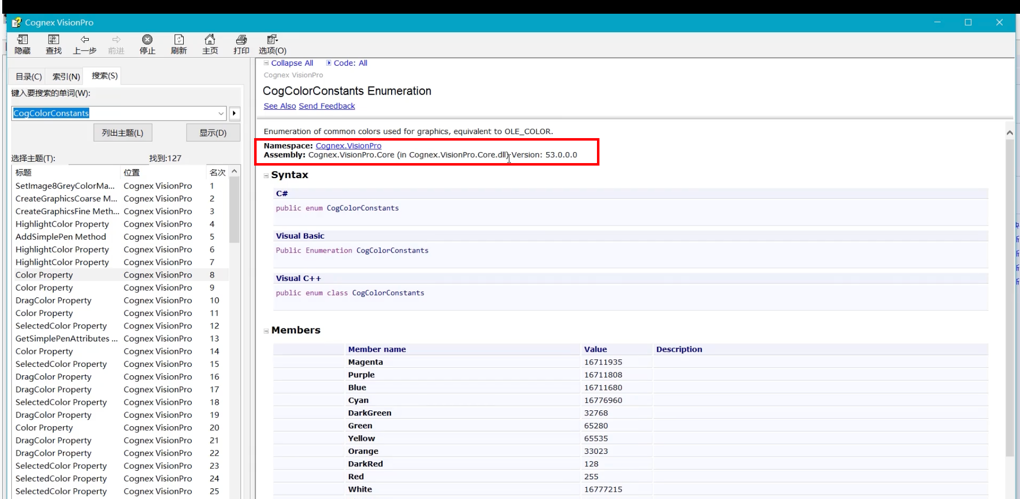The height and width of the screenshot is (499, 1020).
Task: Select SetImage8GreyColorMa... topic row
Action: pos(120,185)
